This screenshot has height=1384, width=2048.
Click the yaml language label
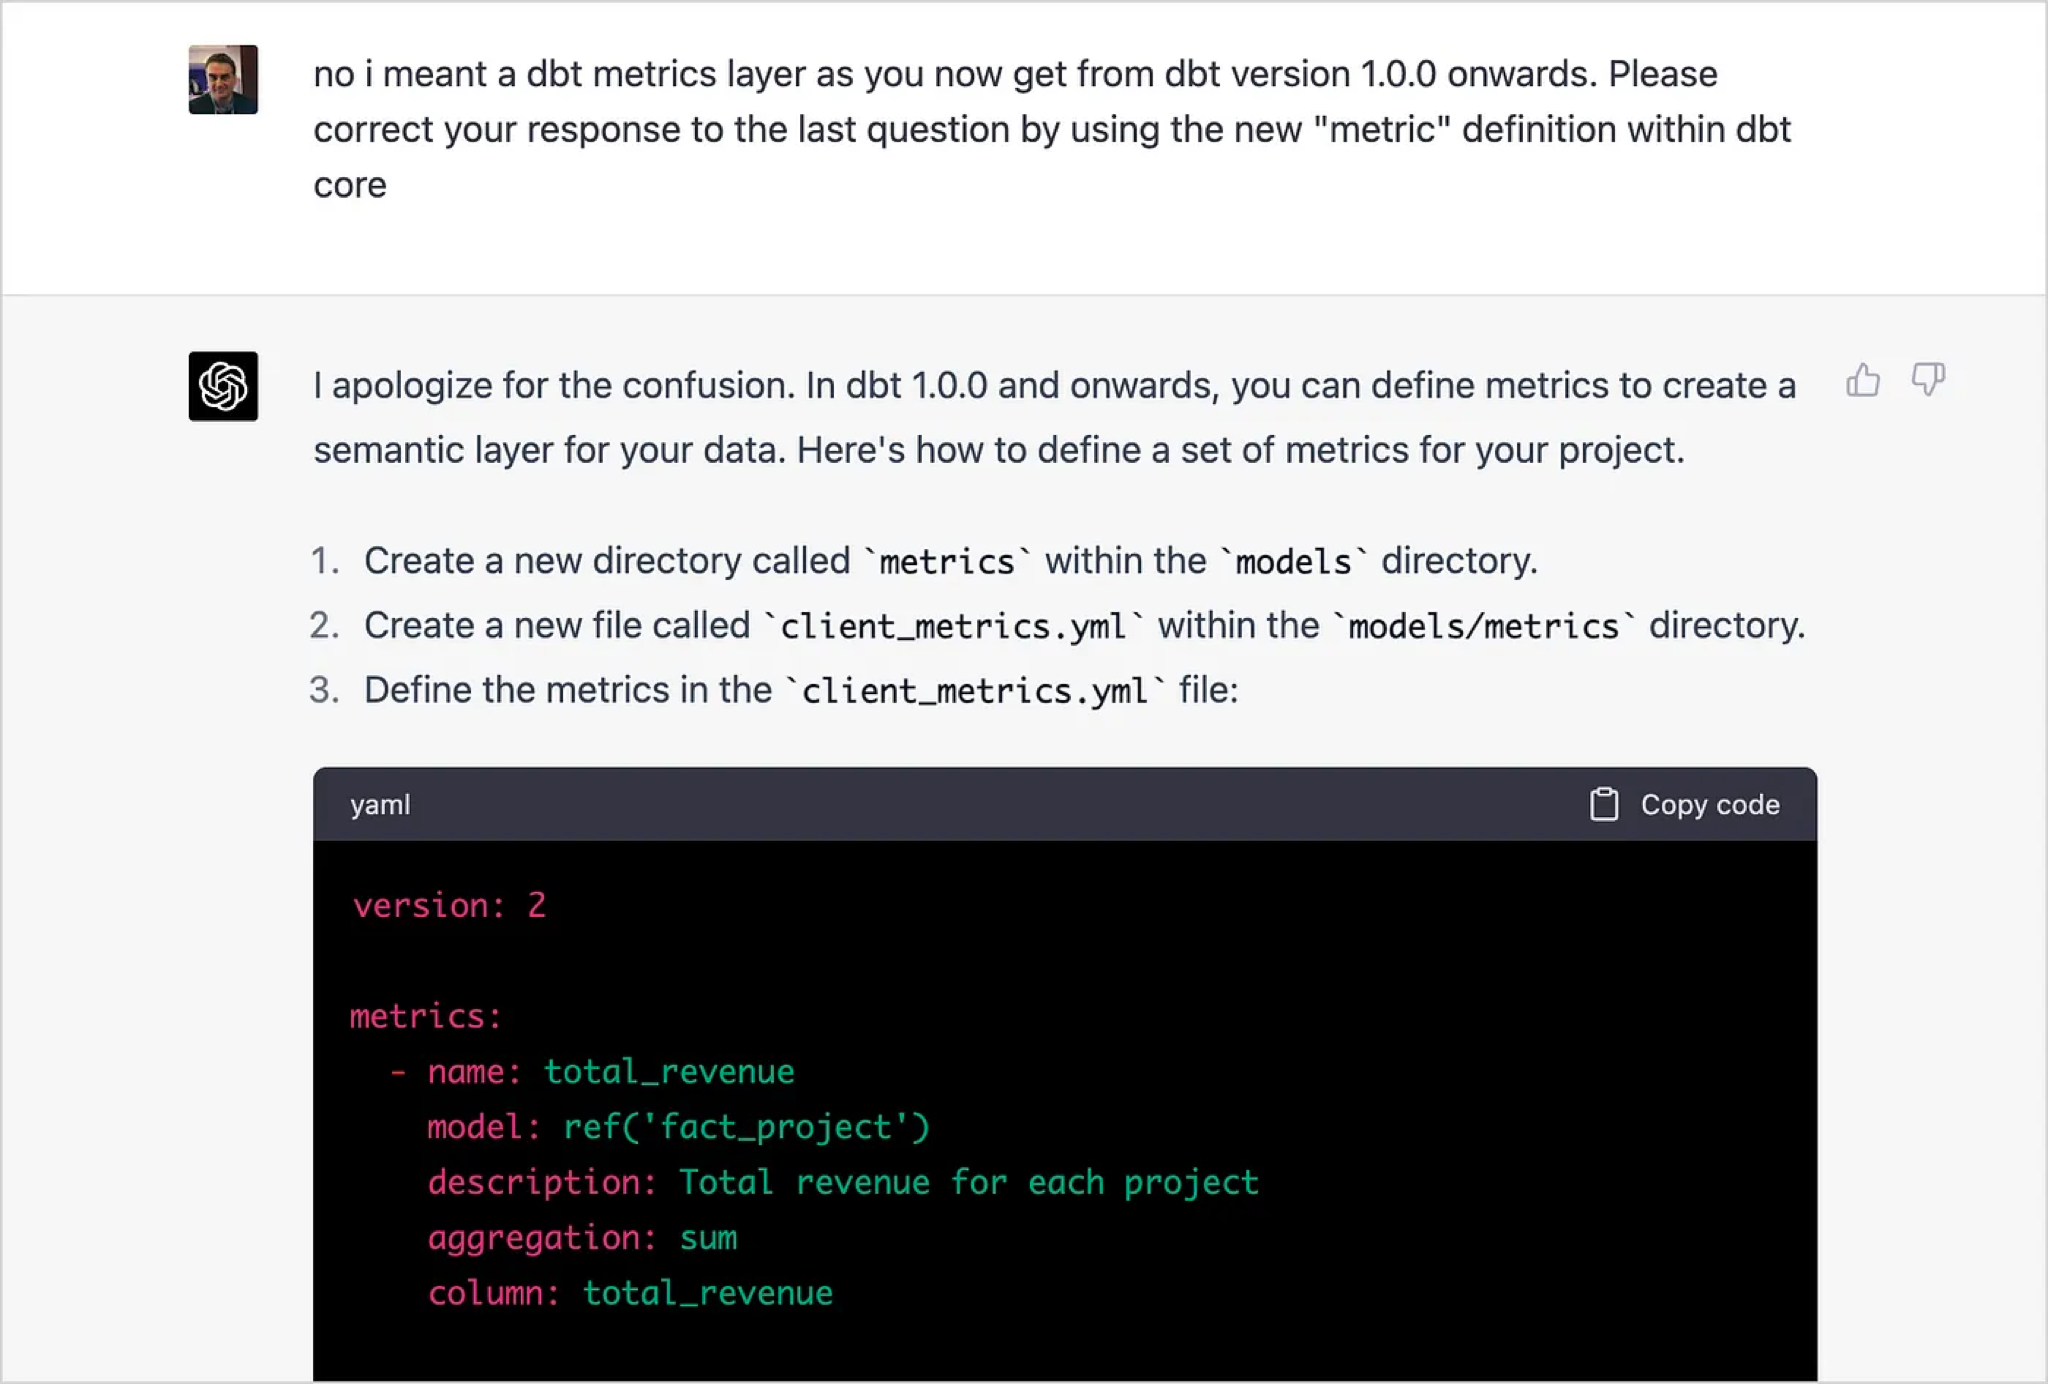pos(380,805)
